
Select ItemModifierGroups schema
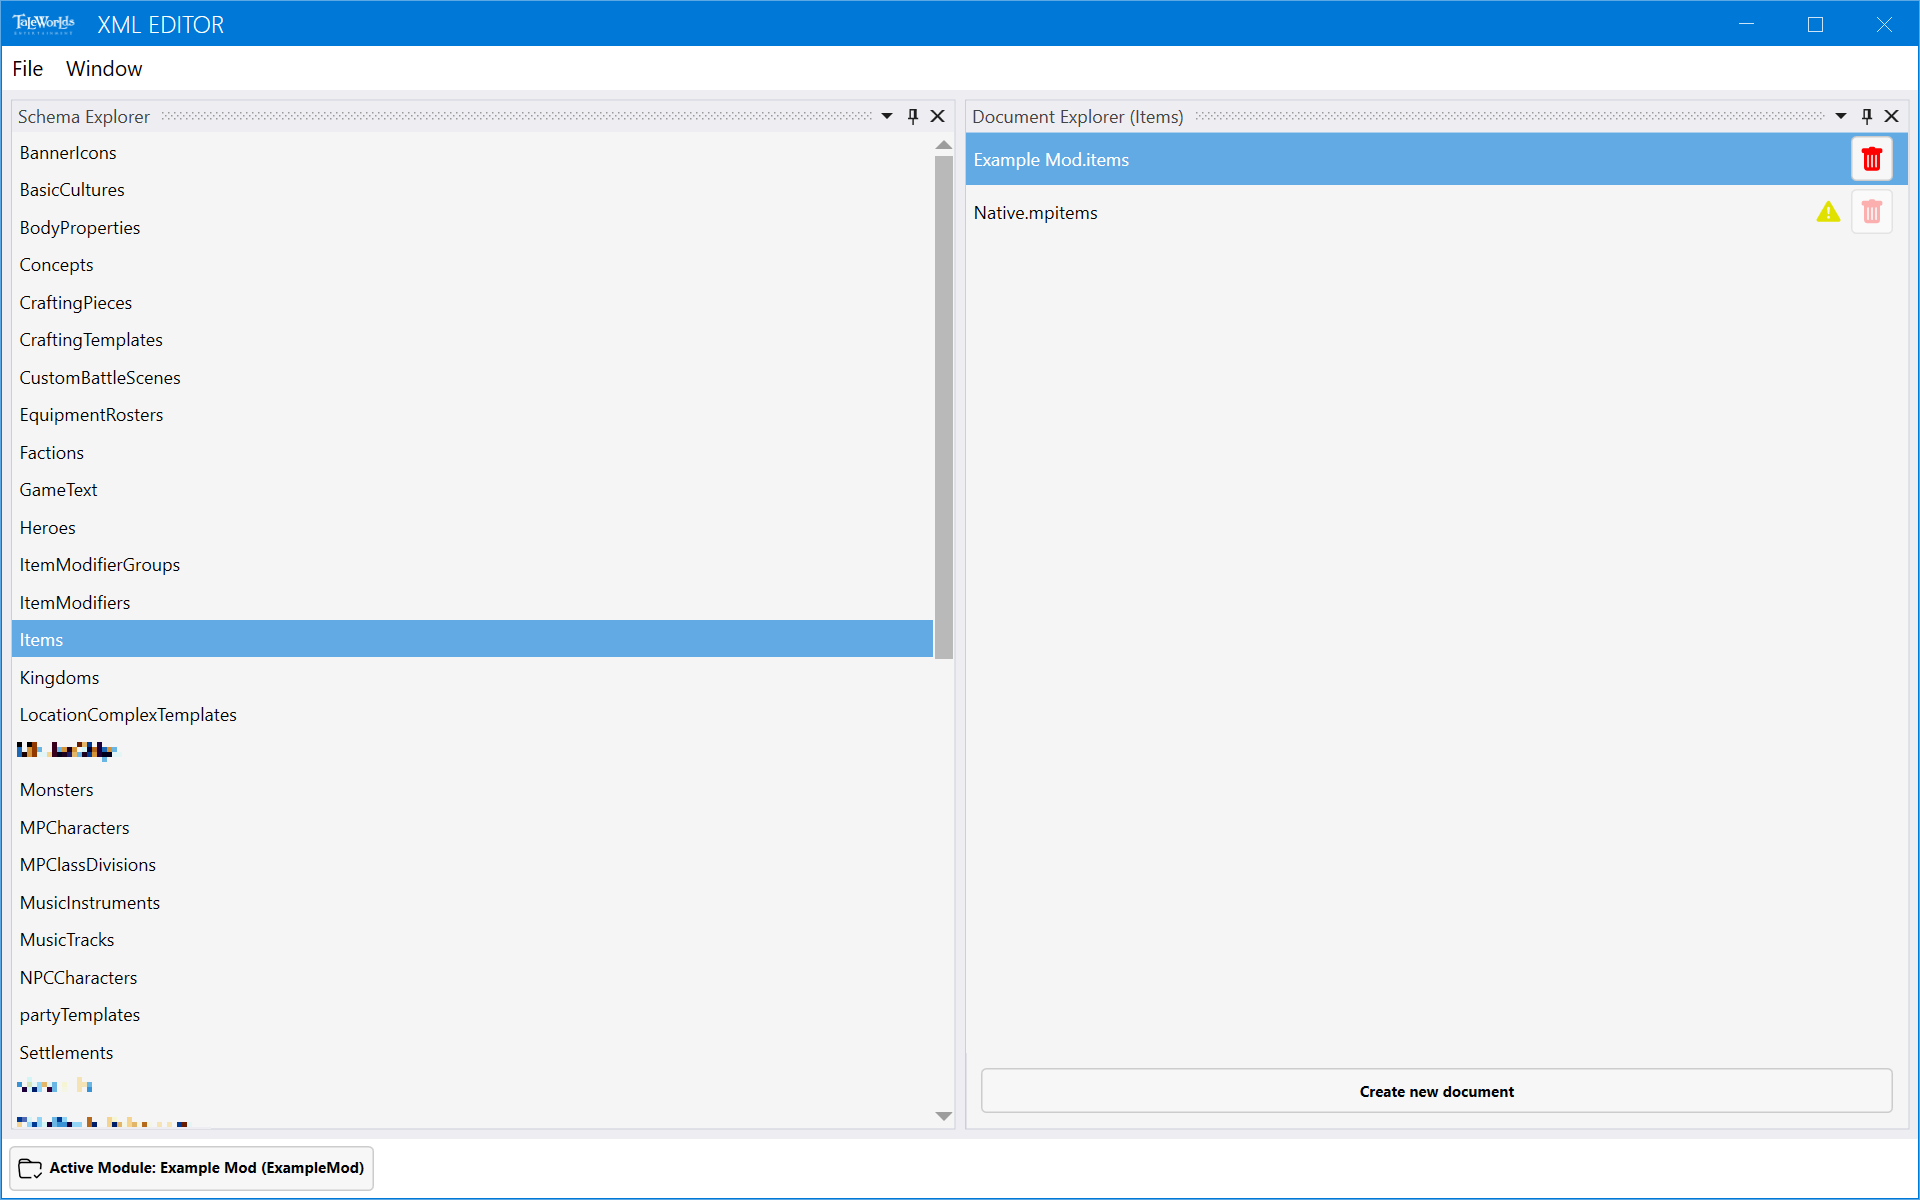tap(472, 565)
